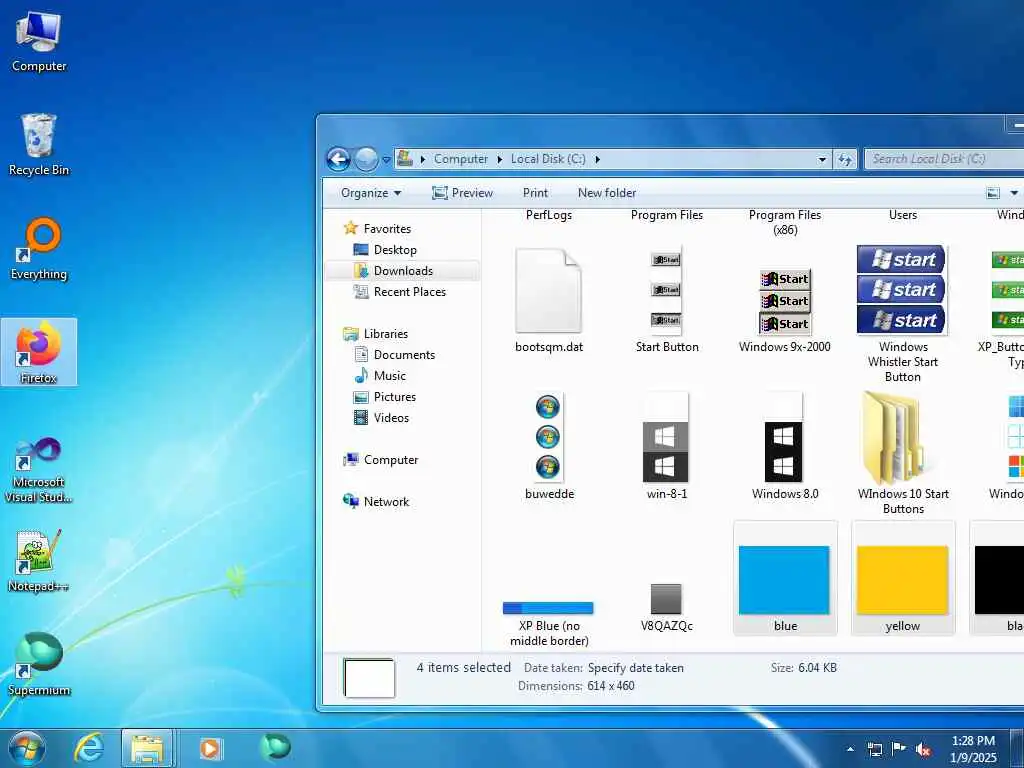
Task: Select the Microsoft Visual Studio shortcut
Action: click(39, 470)
